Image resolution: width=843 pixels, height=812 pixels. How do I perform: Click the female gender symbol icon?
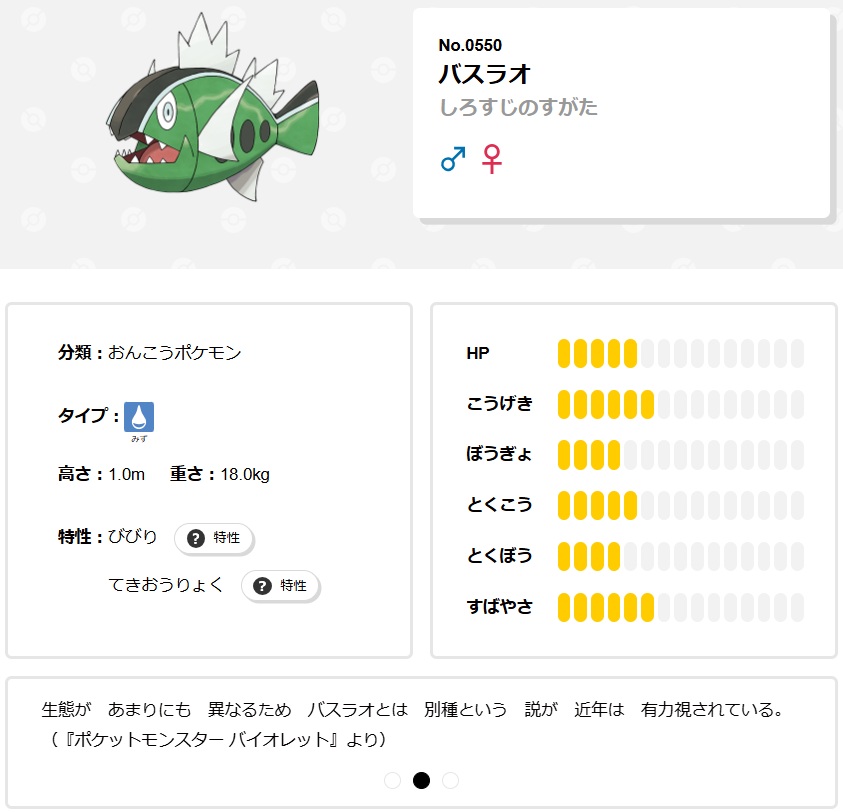coord(491,159)
